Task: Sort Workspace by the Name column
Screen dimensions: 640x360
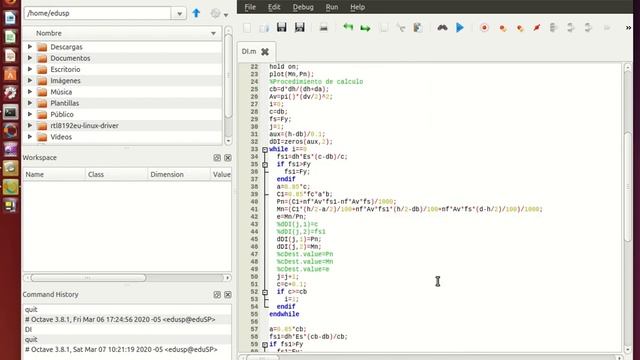Action: pos(54,174)
